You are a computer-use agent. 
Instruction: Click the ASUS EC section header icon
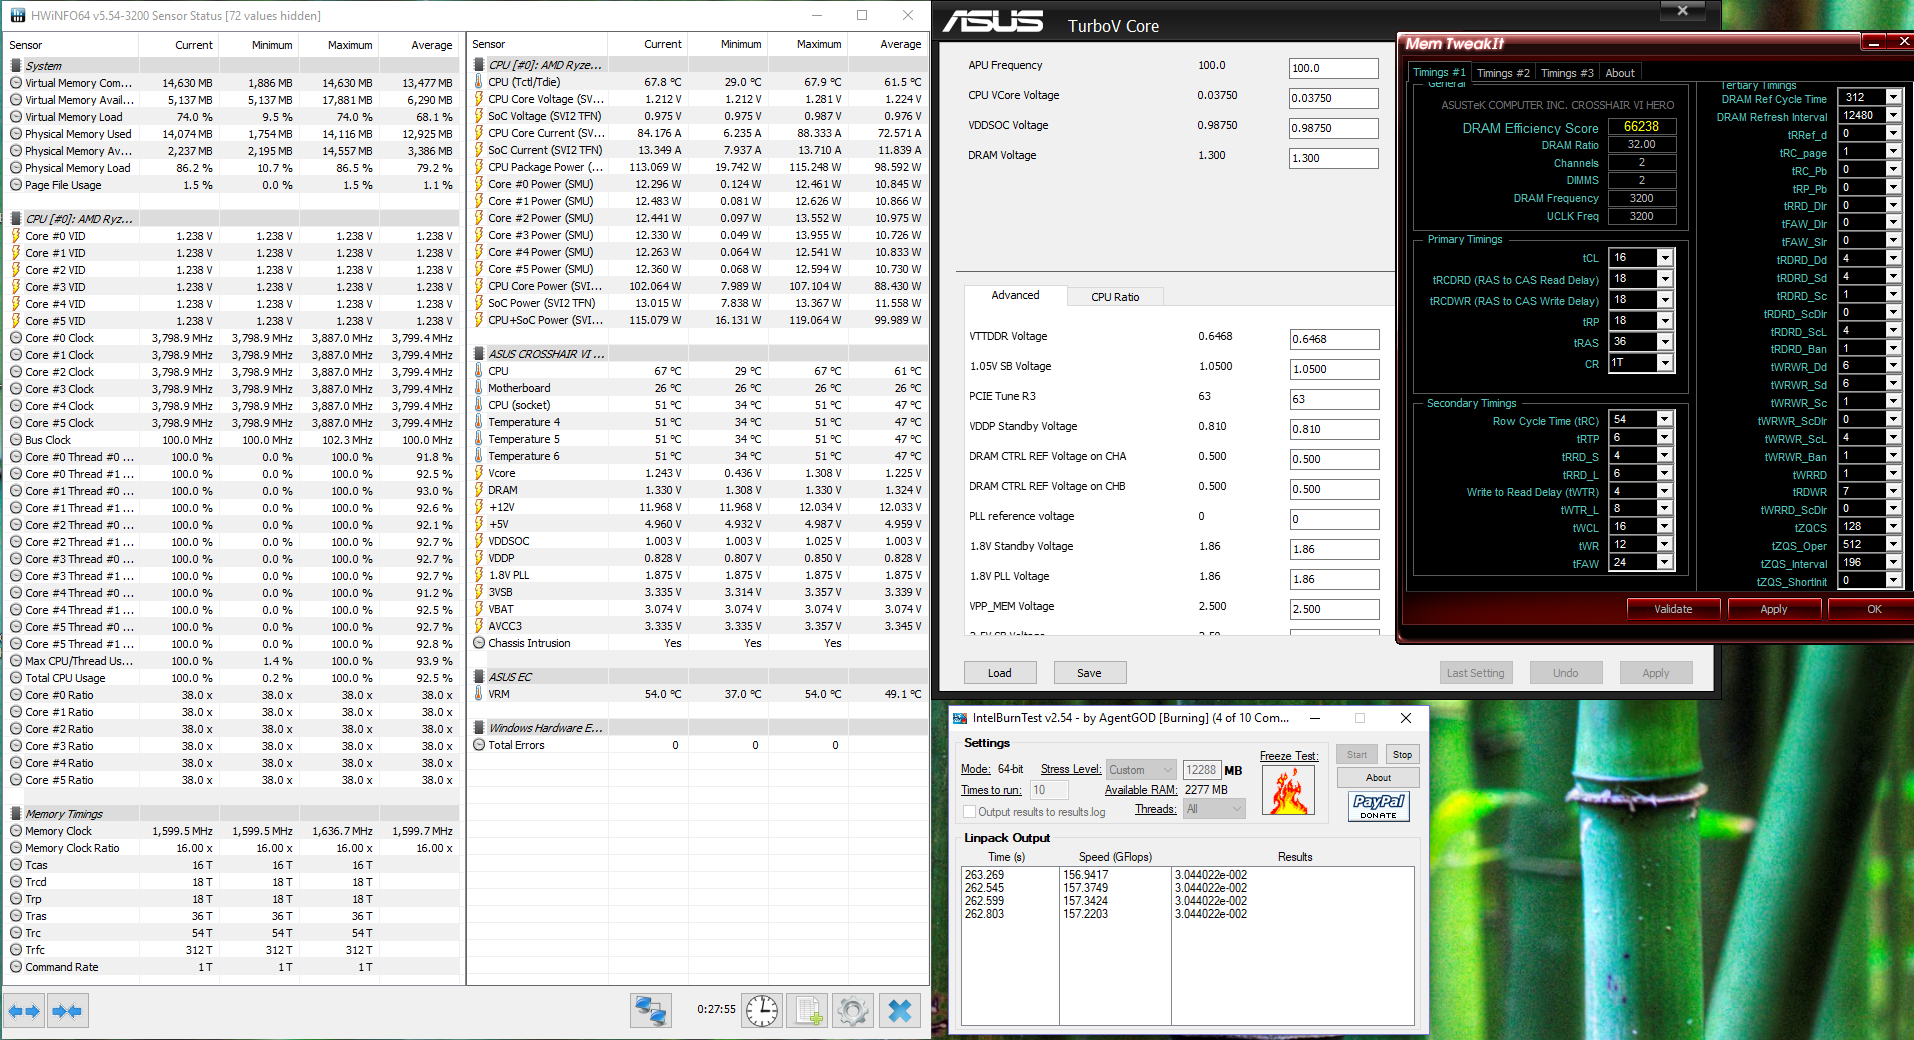480,677
